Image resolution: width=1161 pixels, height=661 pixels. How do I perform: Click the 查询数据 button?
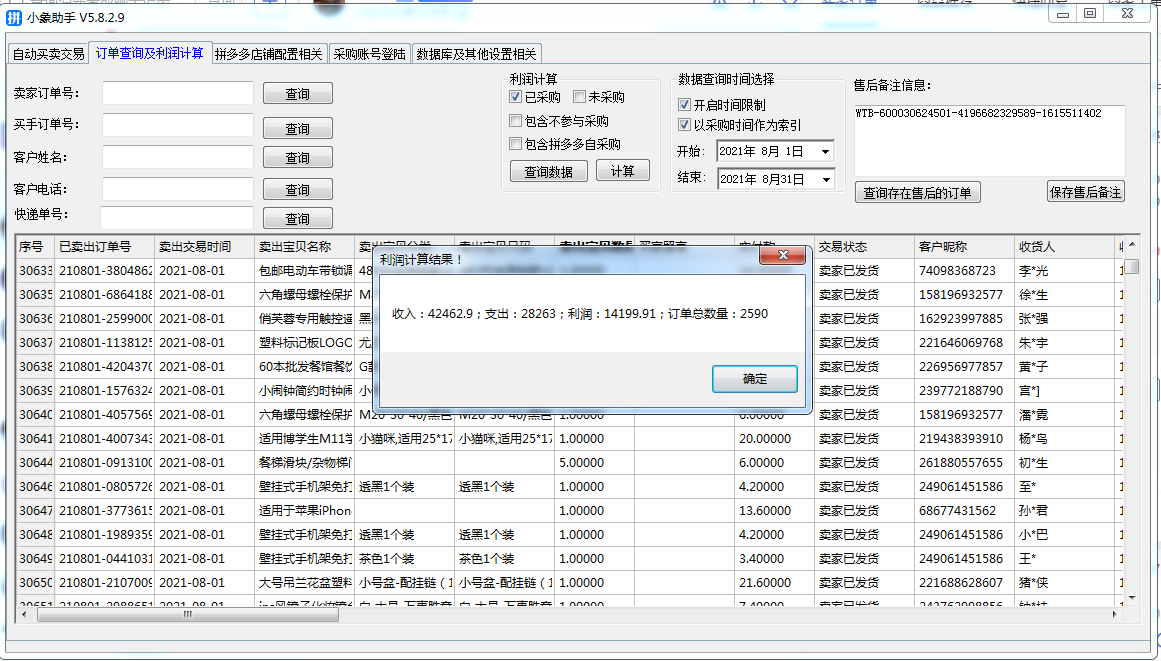[548, 171]
